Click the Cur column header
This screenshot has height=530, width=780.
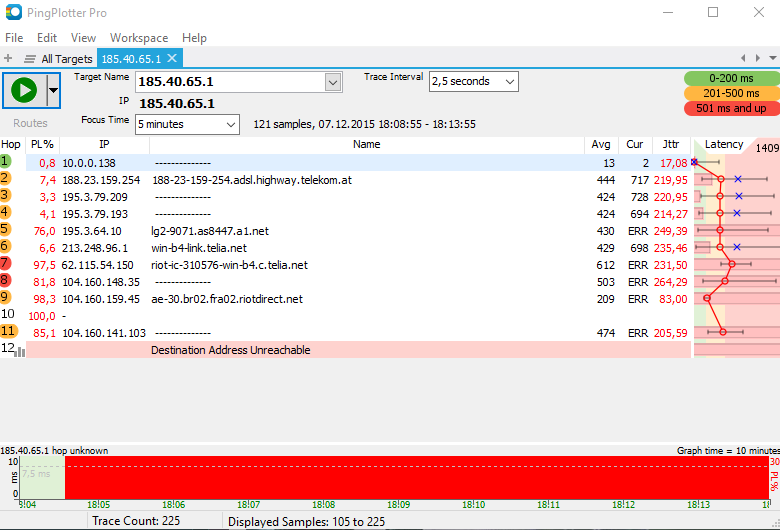pos(635,144)
